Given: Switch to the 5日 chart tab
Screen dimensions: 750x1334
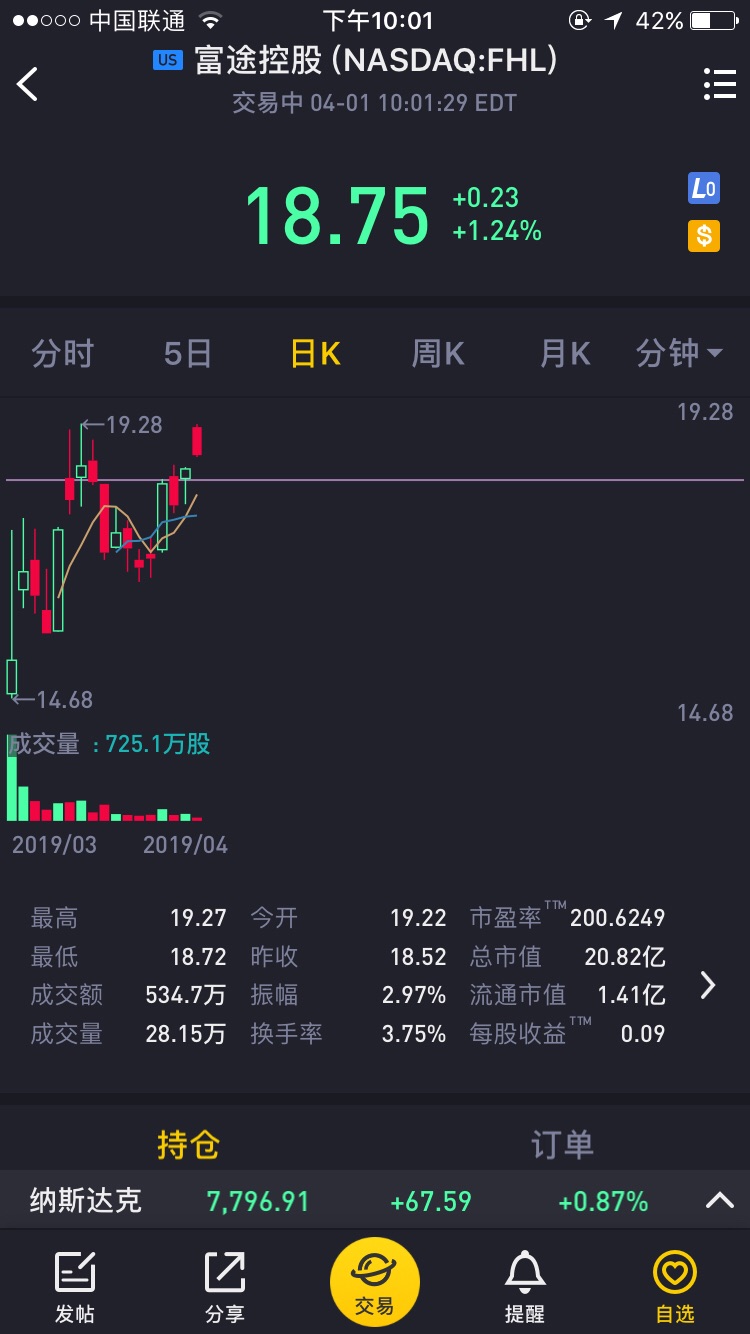Looking at the screenshot, I should tap(187, 353).
